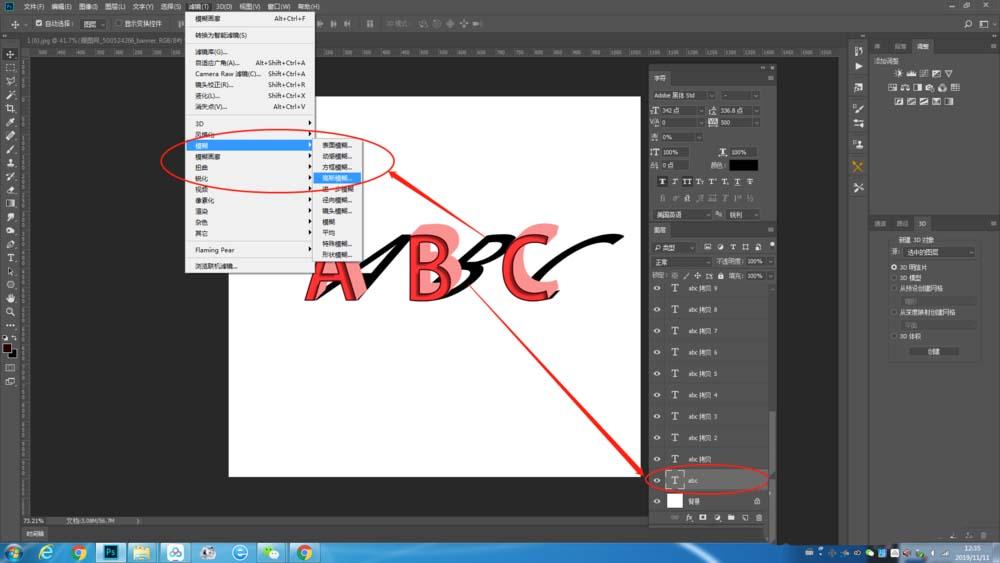The image size is (1000, 563).
Task: Select the 3D 模型 radio option
Action: [x=894, y=278]
